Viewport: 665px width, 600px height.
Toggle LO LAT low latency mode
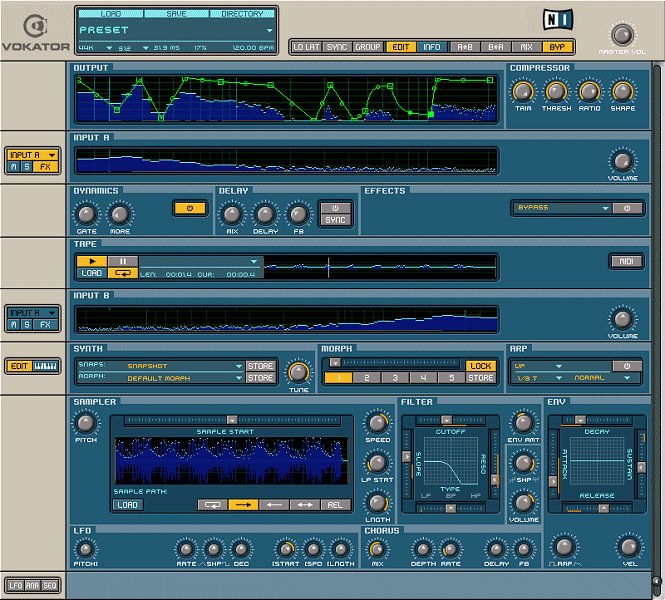click(306, 47)
